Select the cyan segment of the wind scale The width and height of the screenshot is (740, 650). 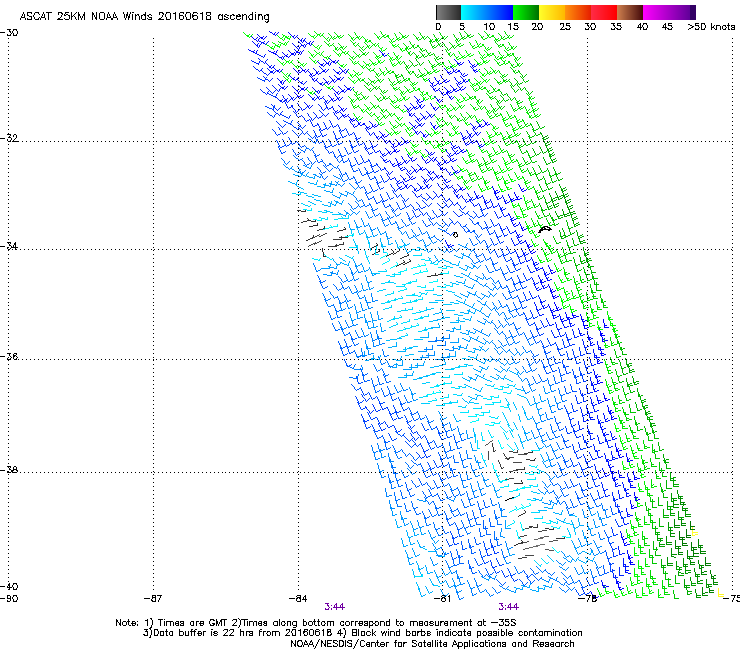[474, 12]
